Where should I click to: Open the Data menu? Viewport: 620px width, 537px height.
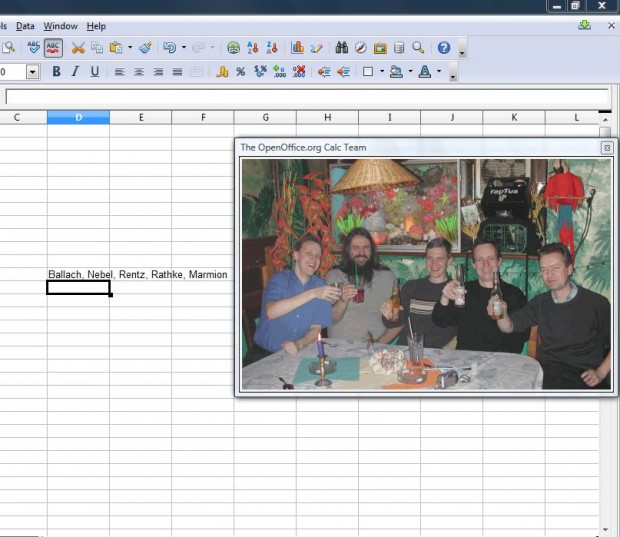[25, 26]
